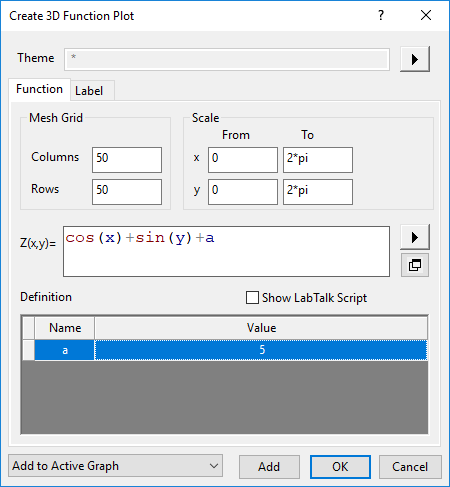Confirm with the OK button
The height and width of the screenshot is (487, 450).
(x=340, y=467)
